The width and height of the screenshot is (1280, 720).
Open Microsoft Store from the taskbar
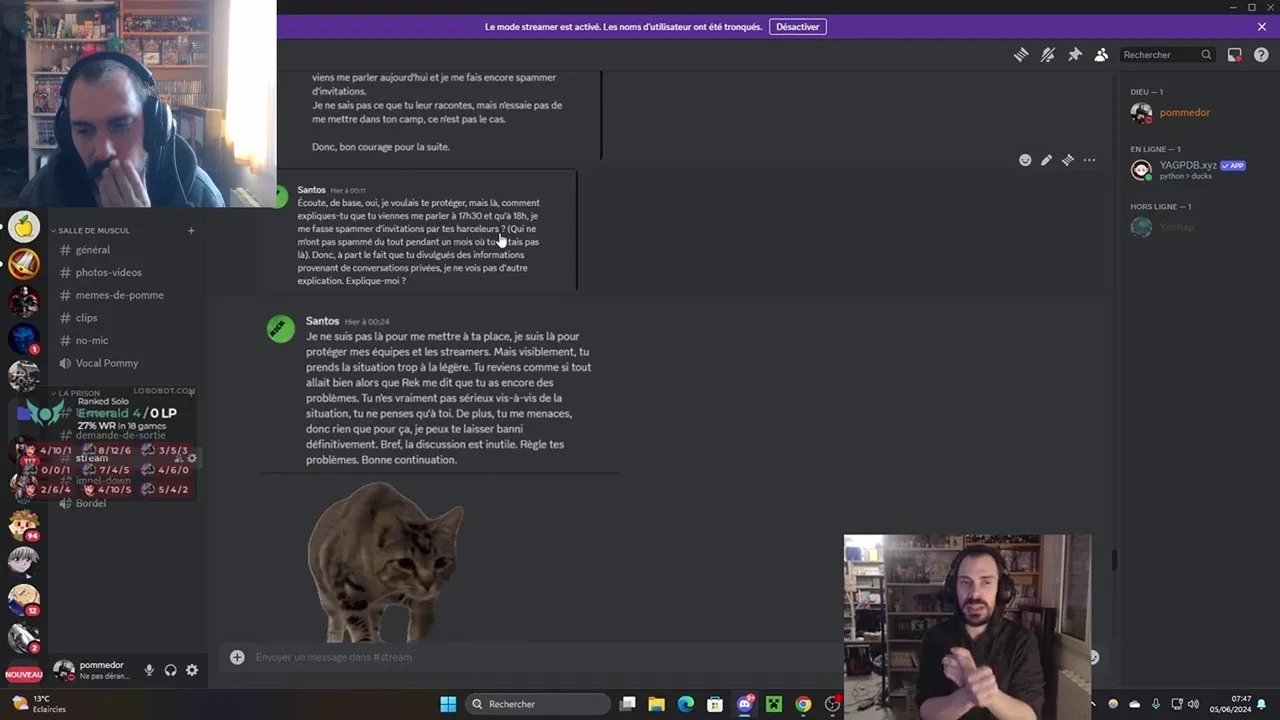[715, 704]
